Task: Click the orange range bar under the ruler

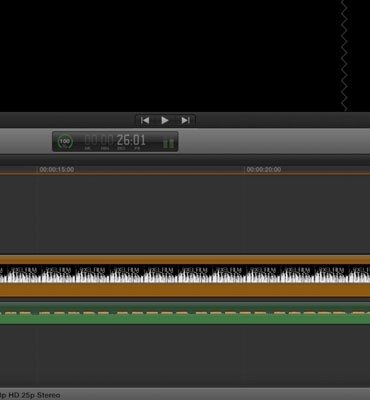Action: (185, 174)
